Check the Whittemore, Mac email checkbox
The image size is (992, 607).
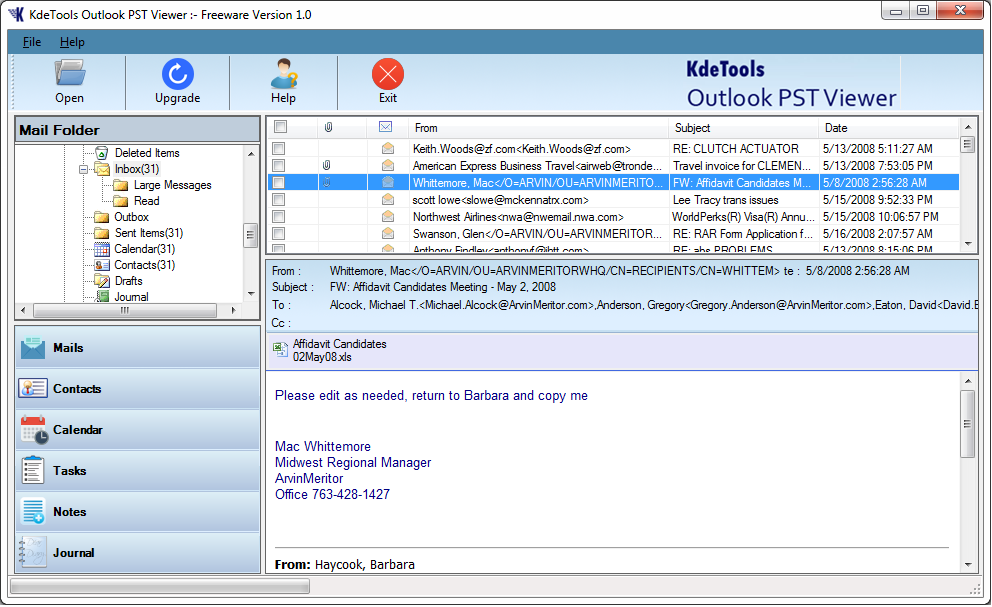[x=278, y=182]
